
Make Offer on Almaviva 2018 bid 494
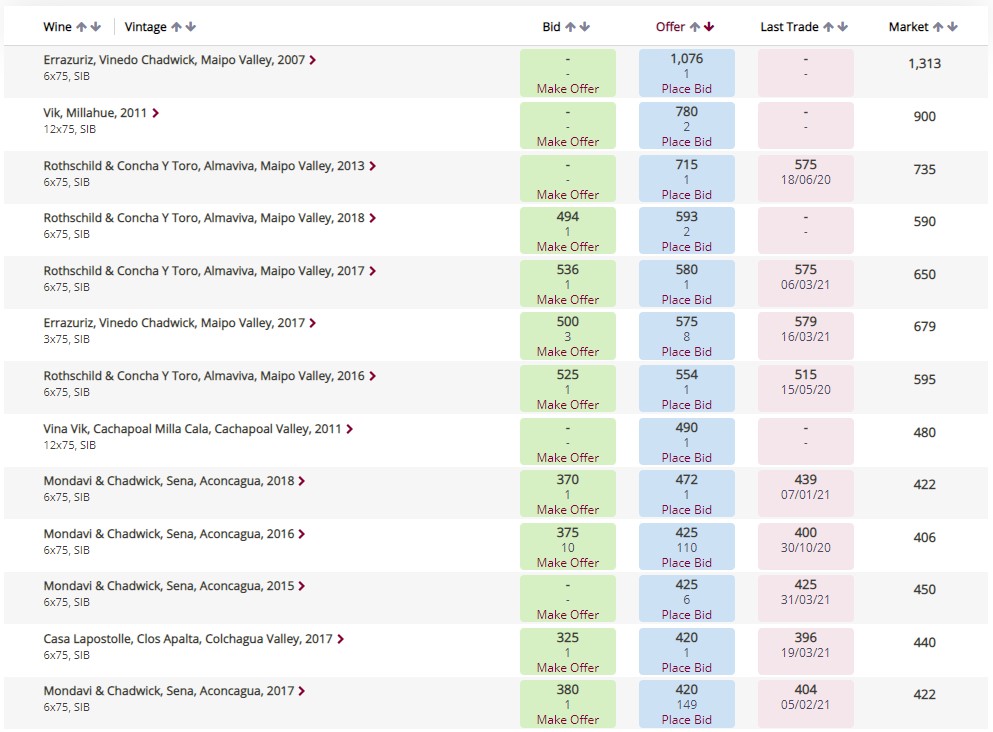(567, 246)
